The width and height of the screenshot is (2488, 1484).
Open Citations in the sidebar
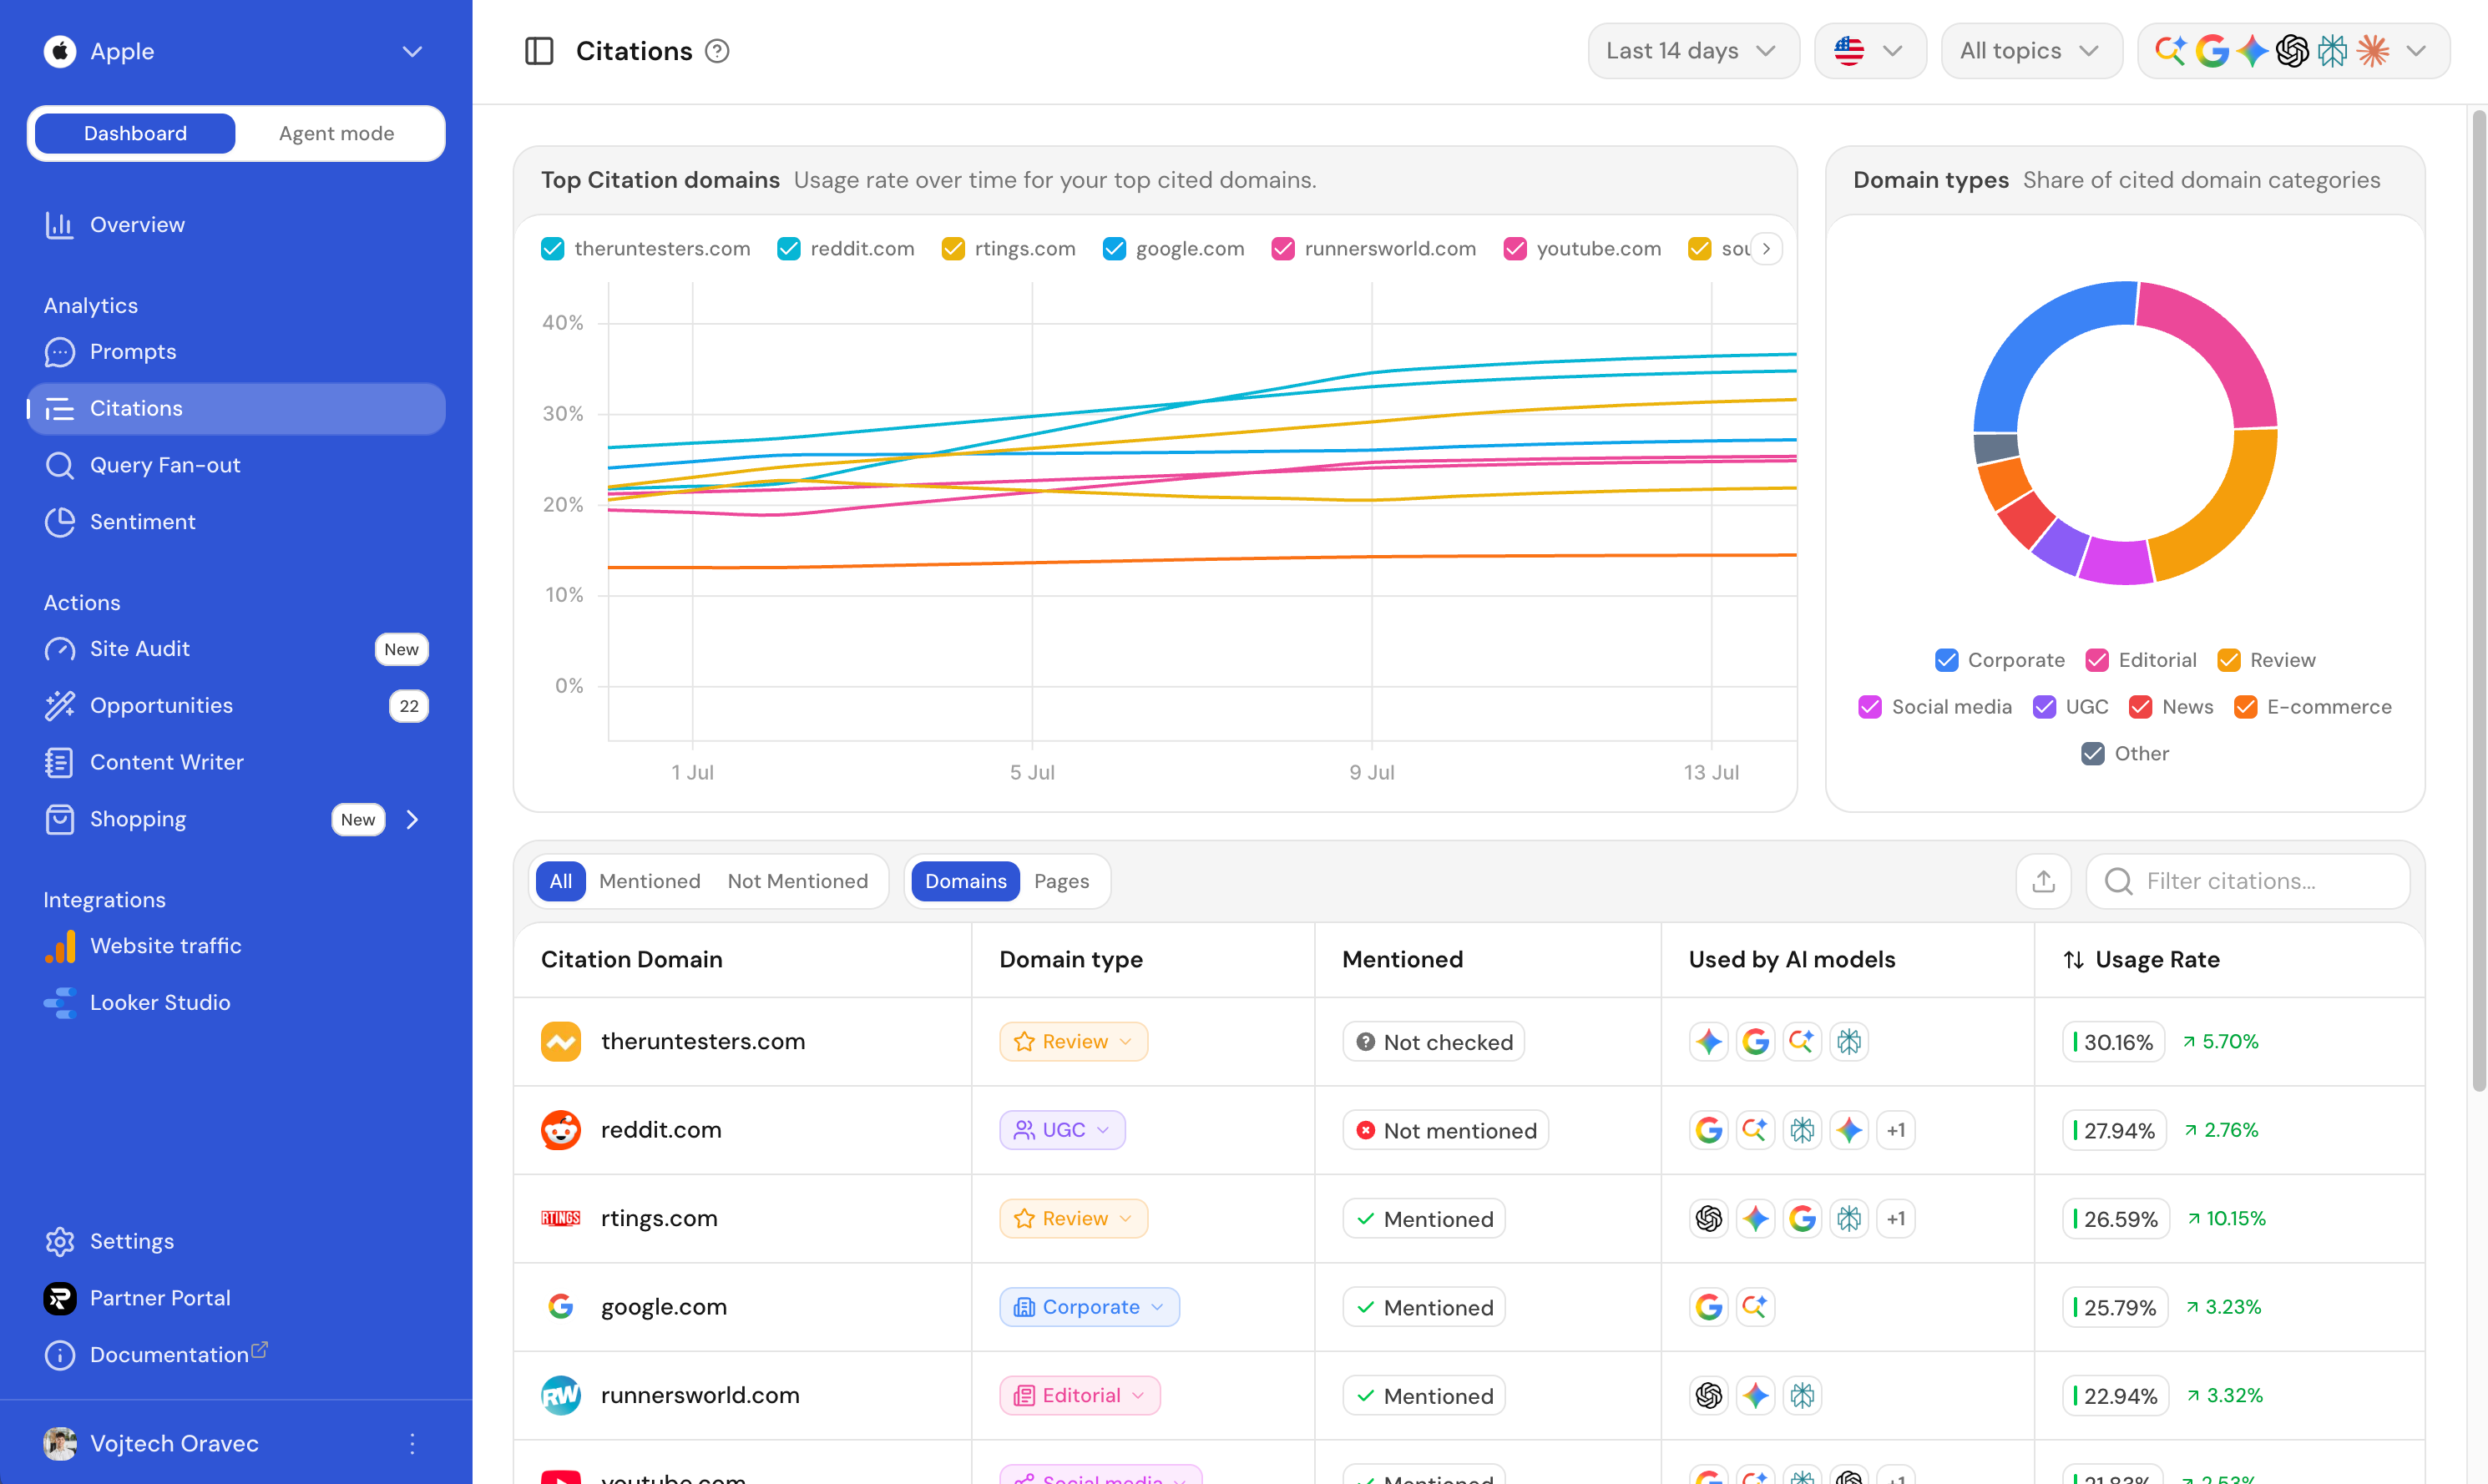tap(236, 408)
